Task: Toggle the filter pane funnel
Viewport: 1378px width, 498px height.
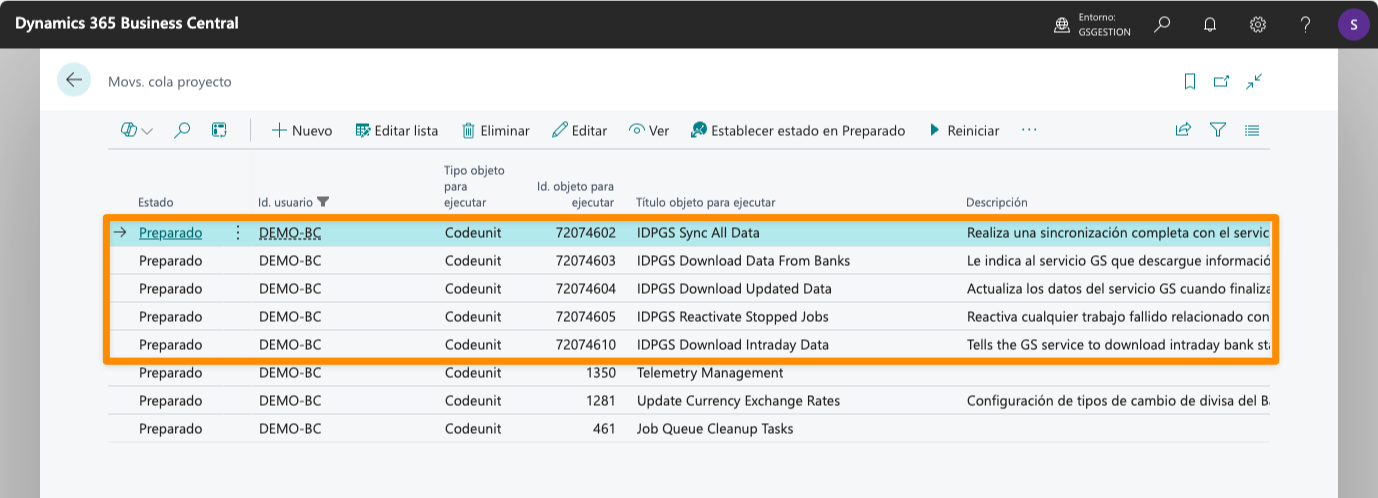Action: click(1218, 130)
